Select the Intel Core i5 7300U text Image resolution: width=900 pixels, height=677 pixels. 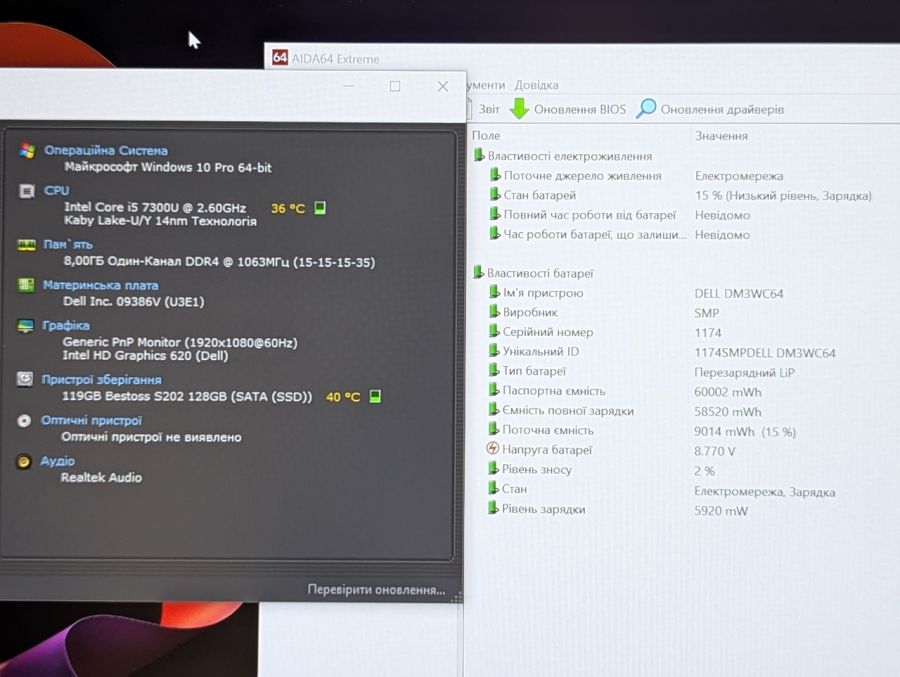[x=155, y=207]
